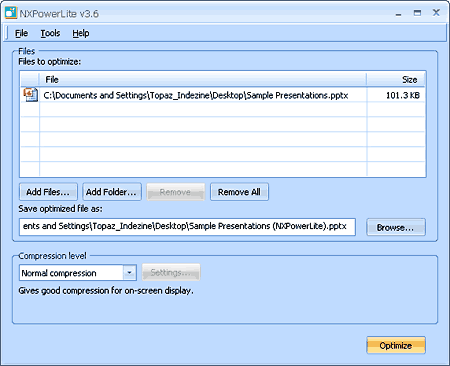Open the File menu
This screenshot has height=366, width=450.
pos(21,33)
